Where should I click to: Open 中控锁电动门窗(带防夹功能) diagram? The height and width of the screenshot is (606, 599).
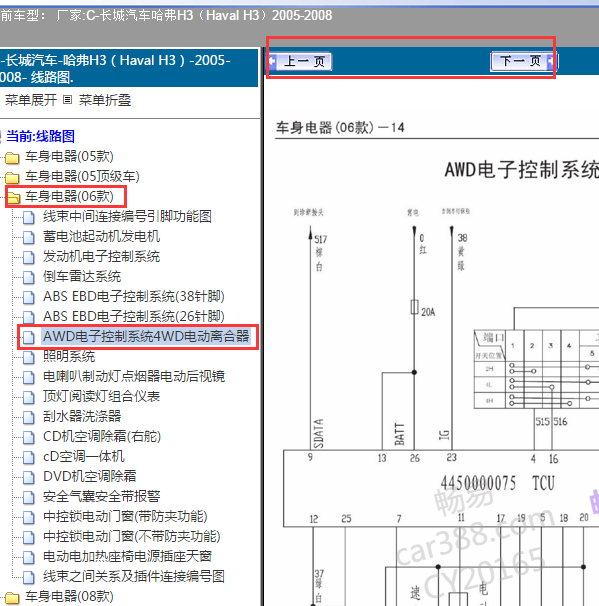coord(125,516)
